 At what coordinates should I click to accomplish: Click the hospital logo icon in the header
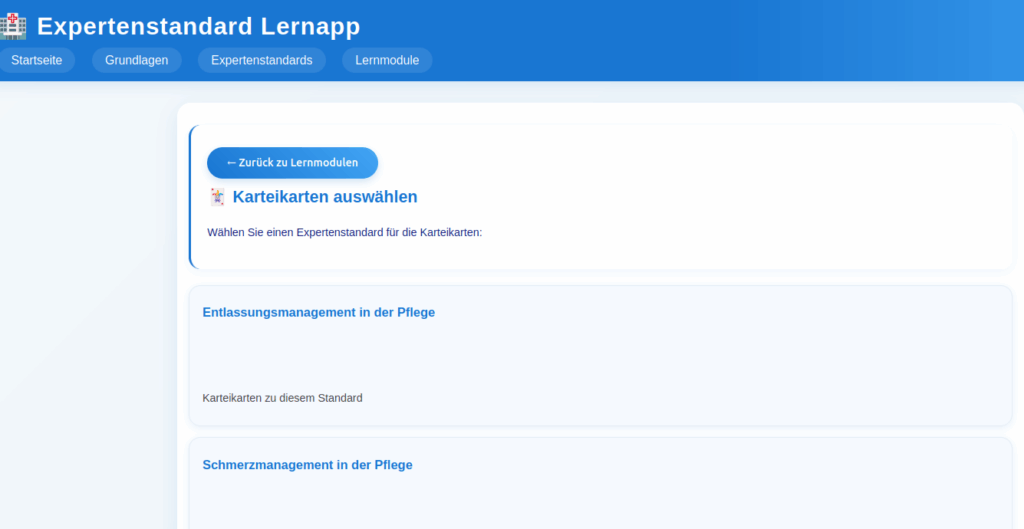[x=12, y=26]
